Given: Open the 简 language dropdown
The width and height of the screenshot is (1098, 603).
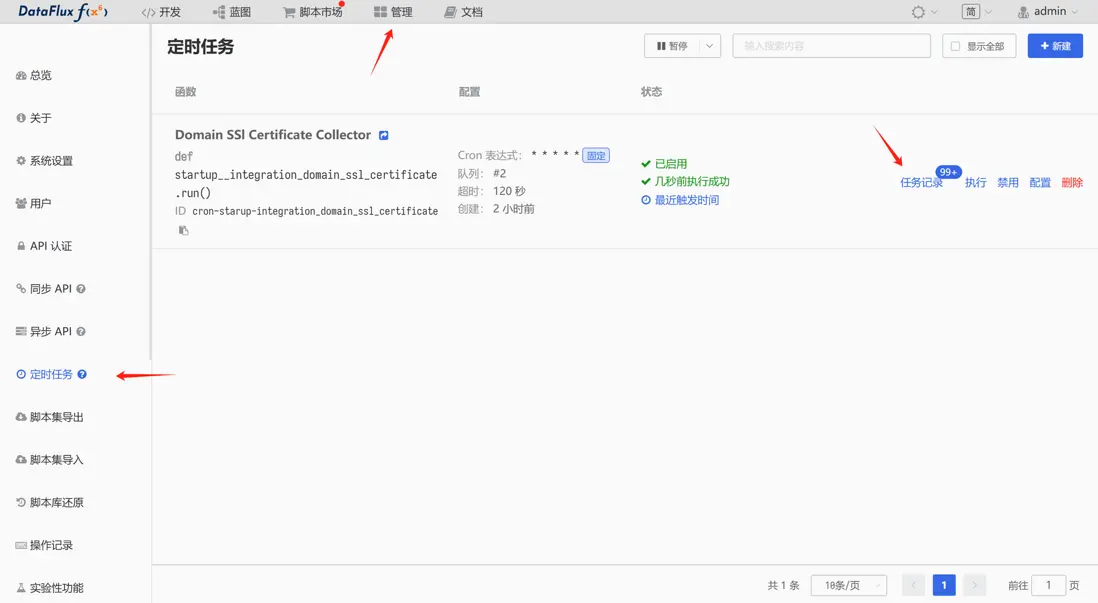Looking at the screenshot, I should (978, 12).
